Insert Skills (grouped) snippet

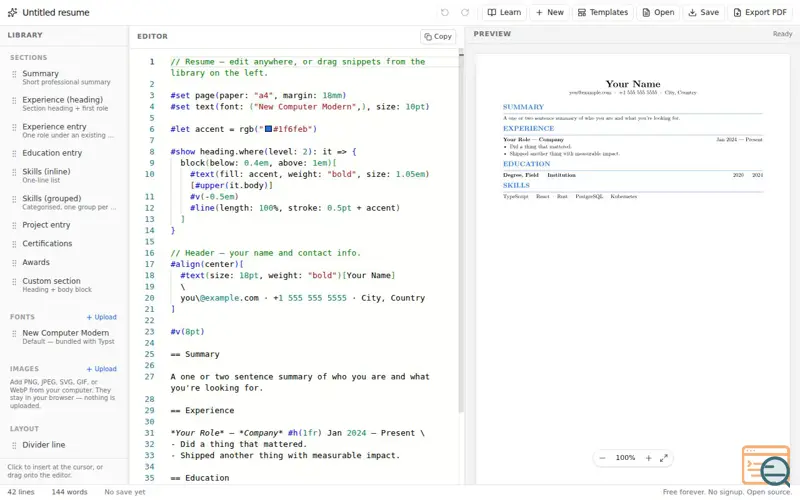64,202
